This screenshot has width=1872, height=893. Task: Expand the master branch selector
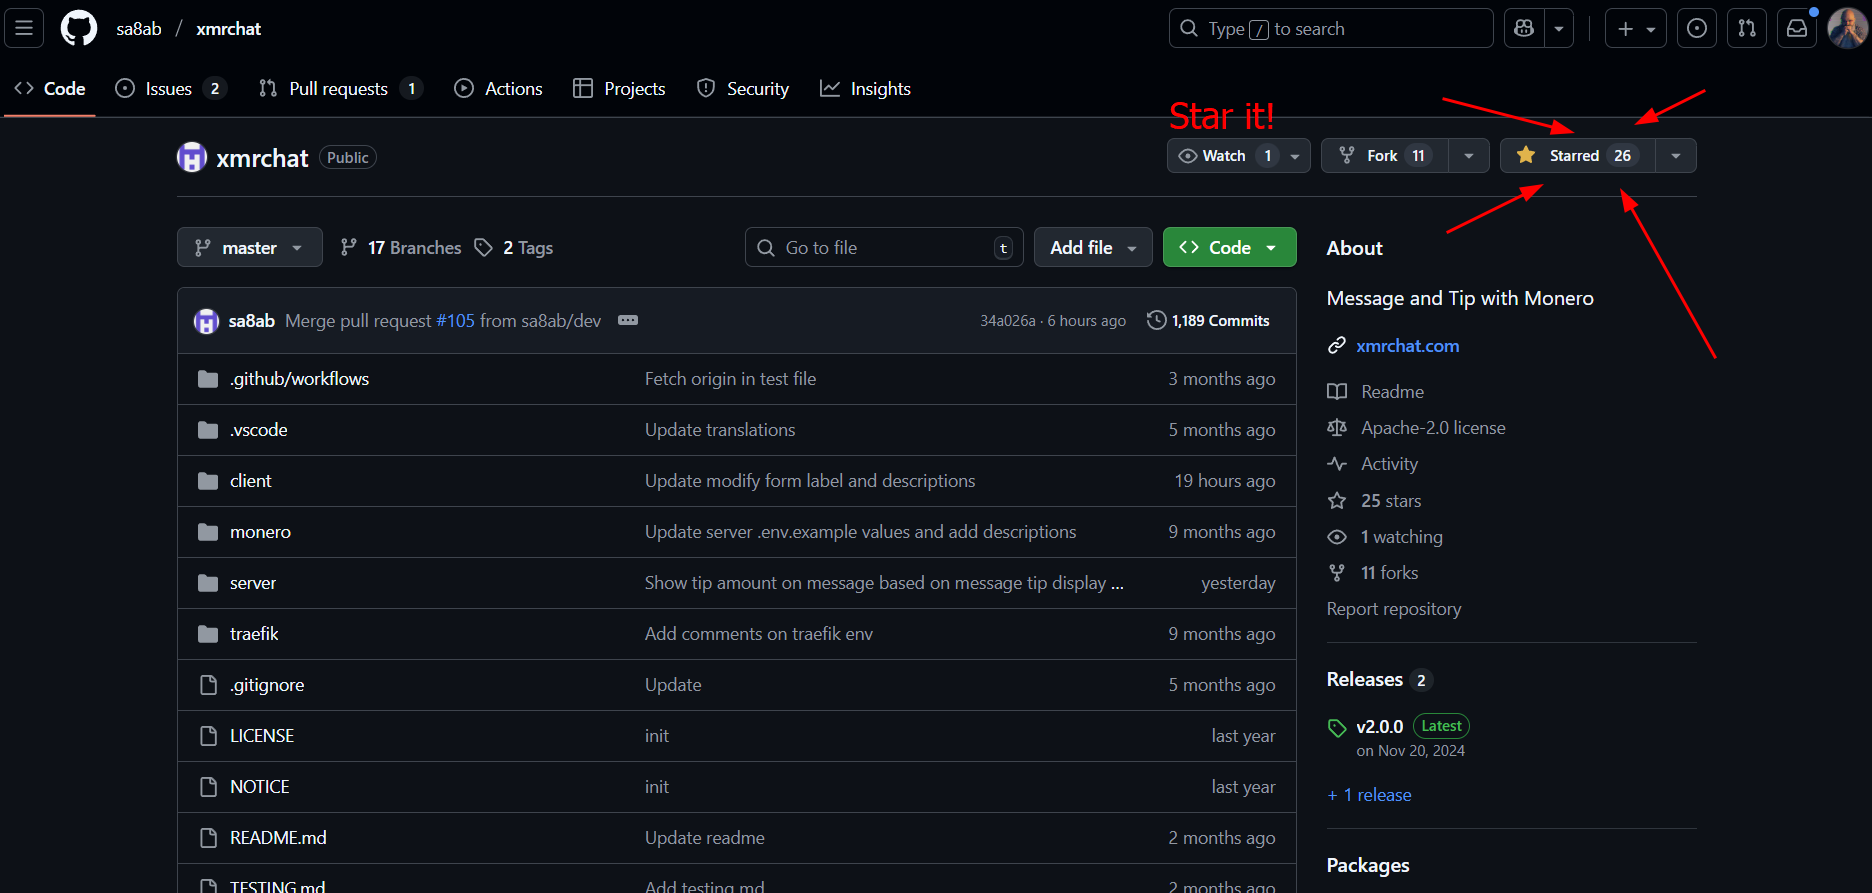coord(250,248)
